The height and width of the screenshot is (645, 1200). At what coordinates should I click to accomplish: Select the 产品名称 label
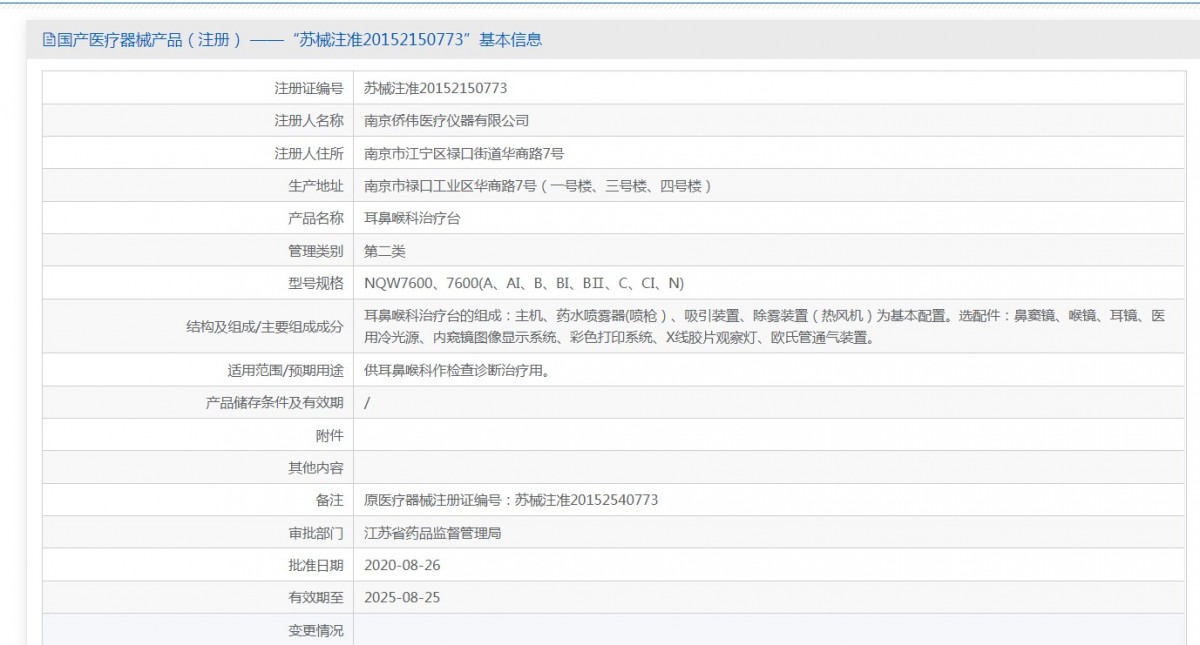point(316,218)
